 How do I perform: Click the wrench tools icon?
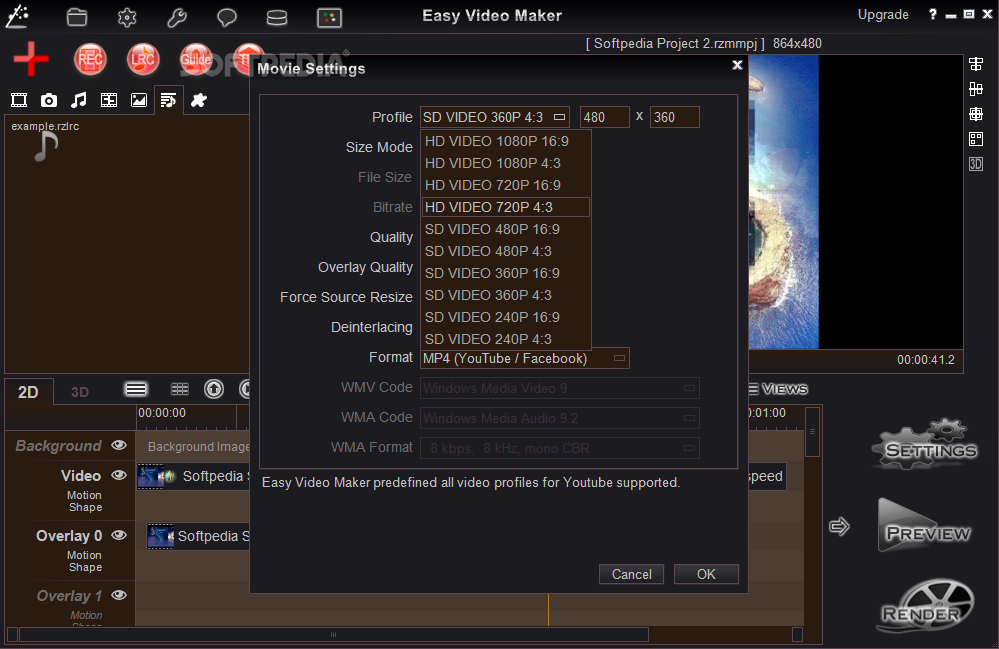tap(176, 17)
